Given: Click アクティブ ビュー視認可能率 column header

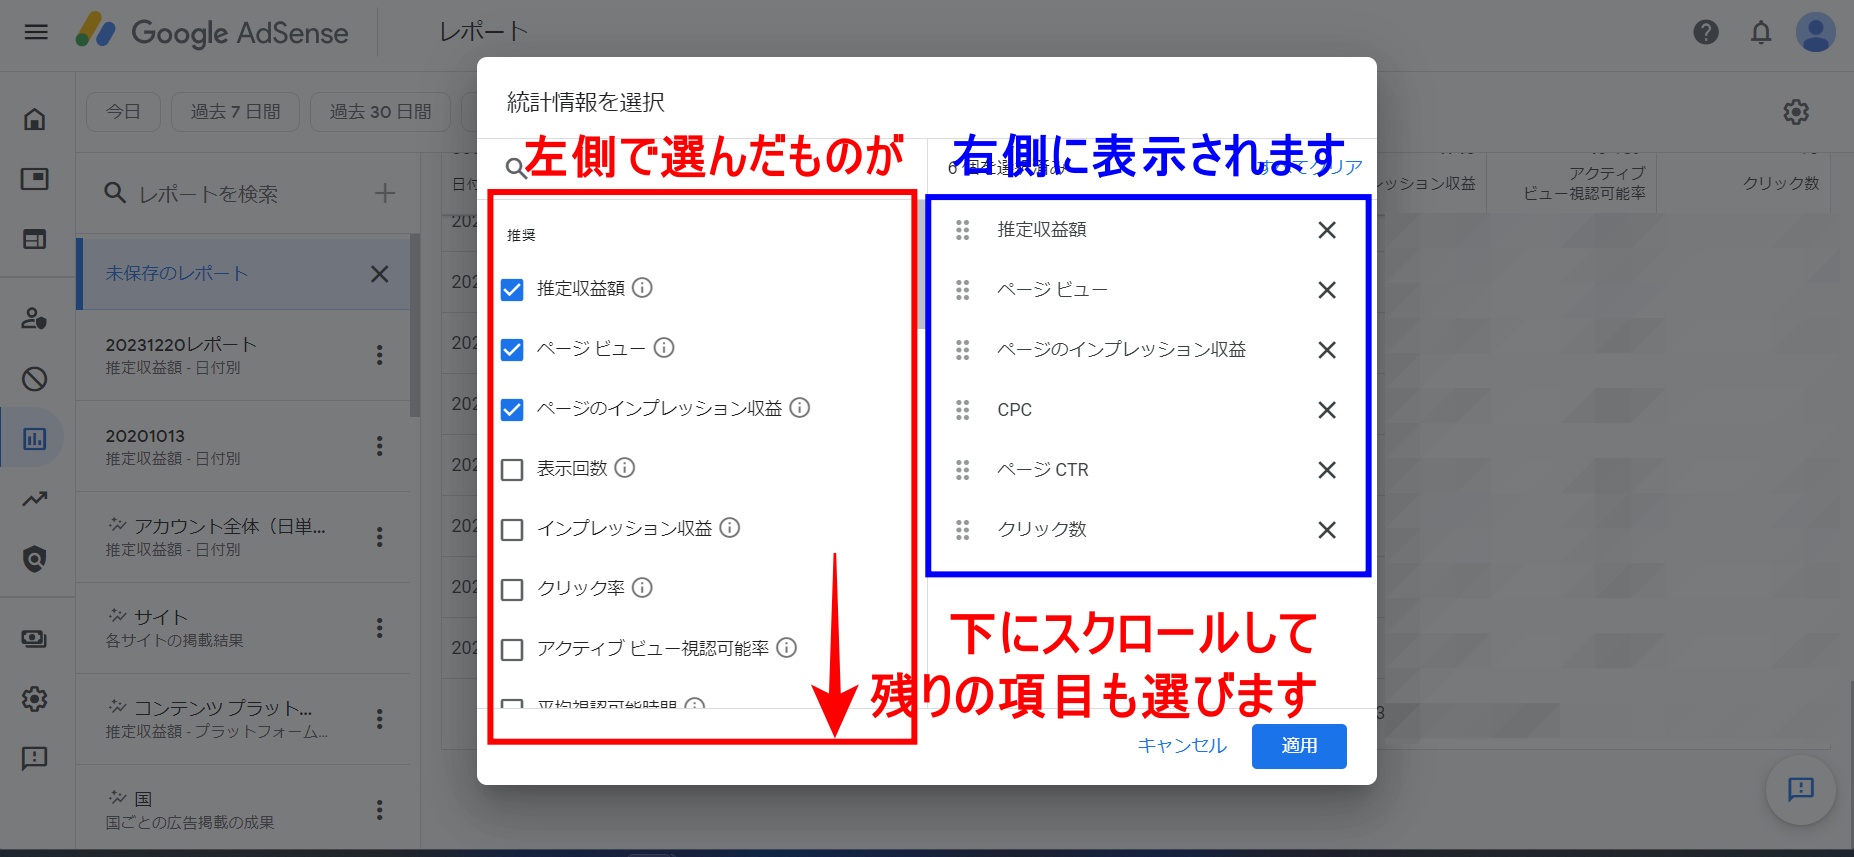Looking at the screenshot, I should click(1584, 183).
